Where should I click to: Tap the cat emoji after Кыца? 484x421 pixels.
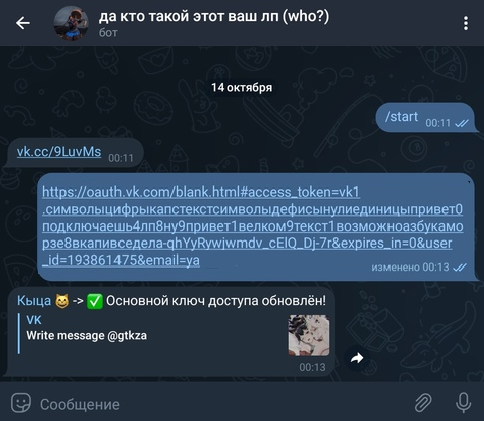[62, 301]
